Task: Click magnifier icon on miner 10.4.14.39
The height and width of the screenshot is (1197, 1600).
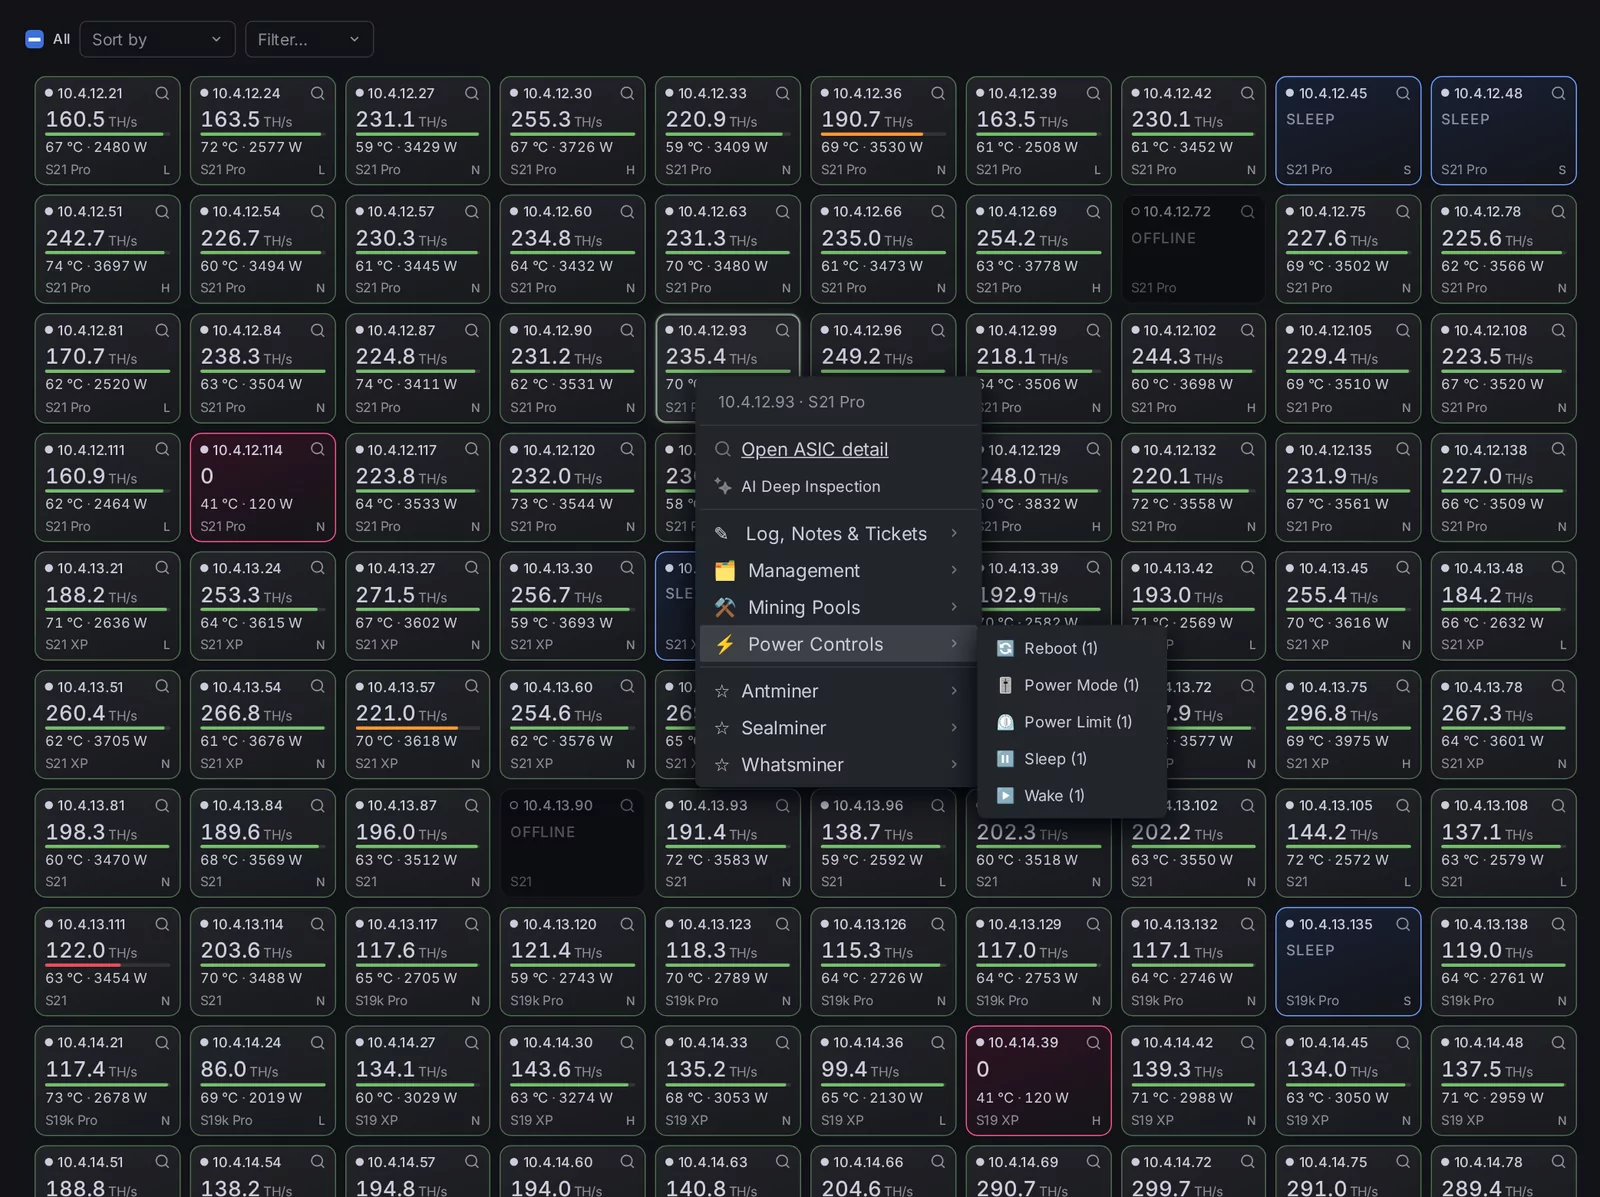Action: [1093, 1042]
